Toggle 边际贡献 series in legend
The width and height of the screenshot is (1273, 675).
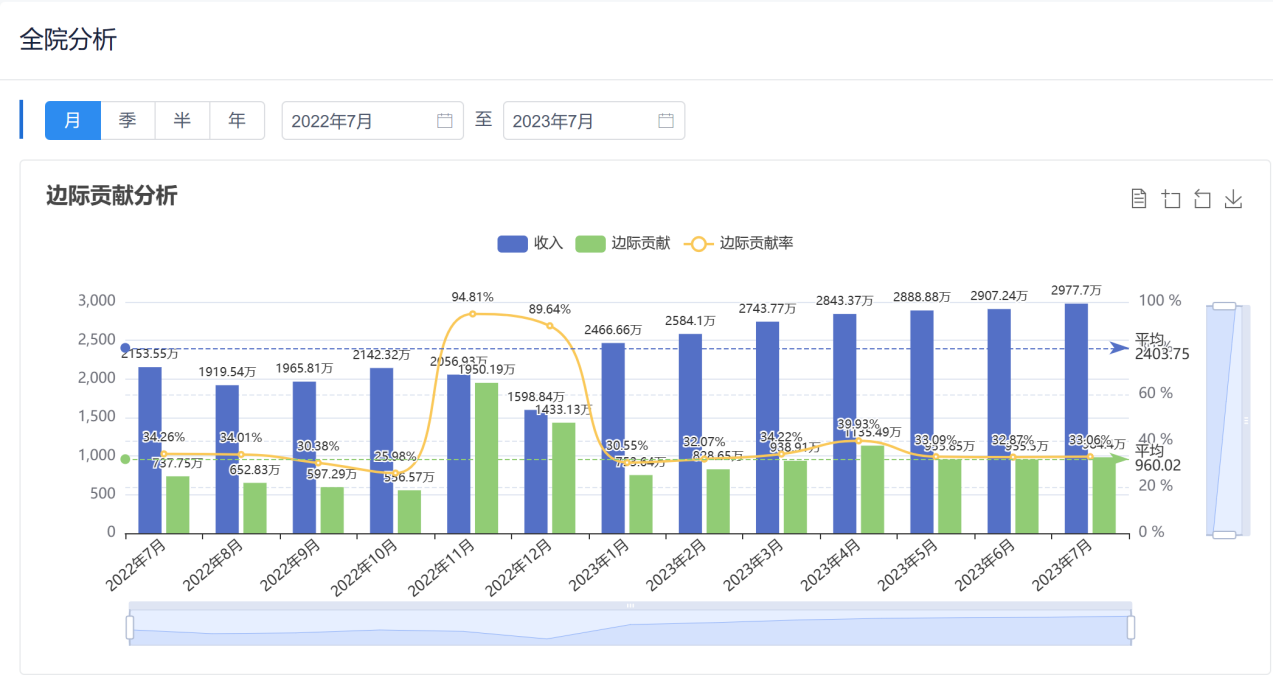[623, 243]
